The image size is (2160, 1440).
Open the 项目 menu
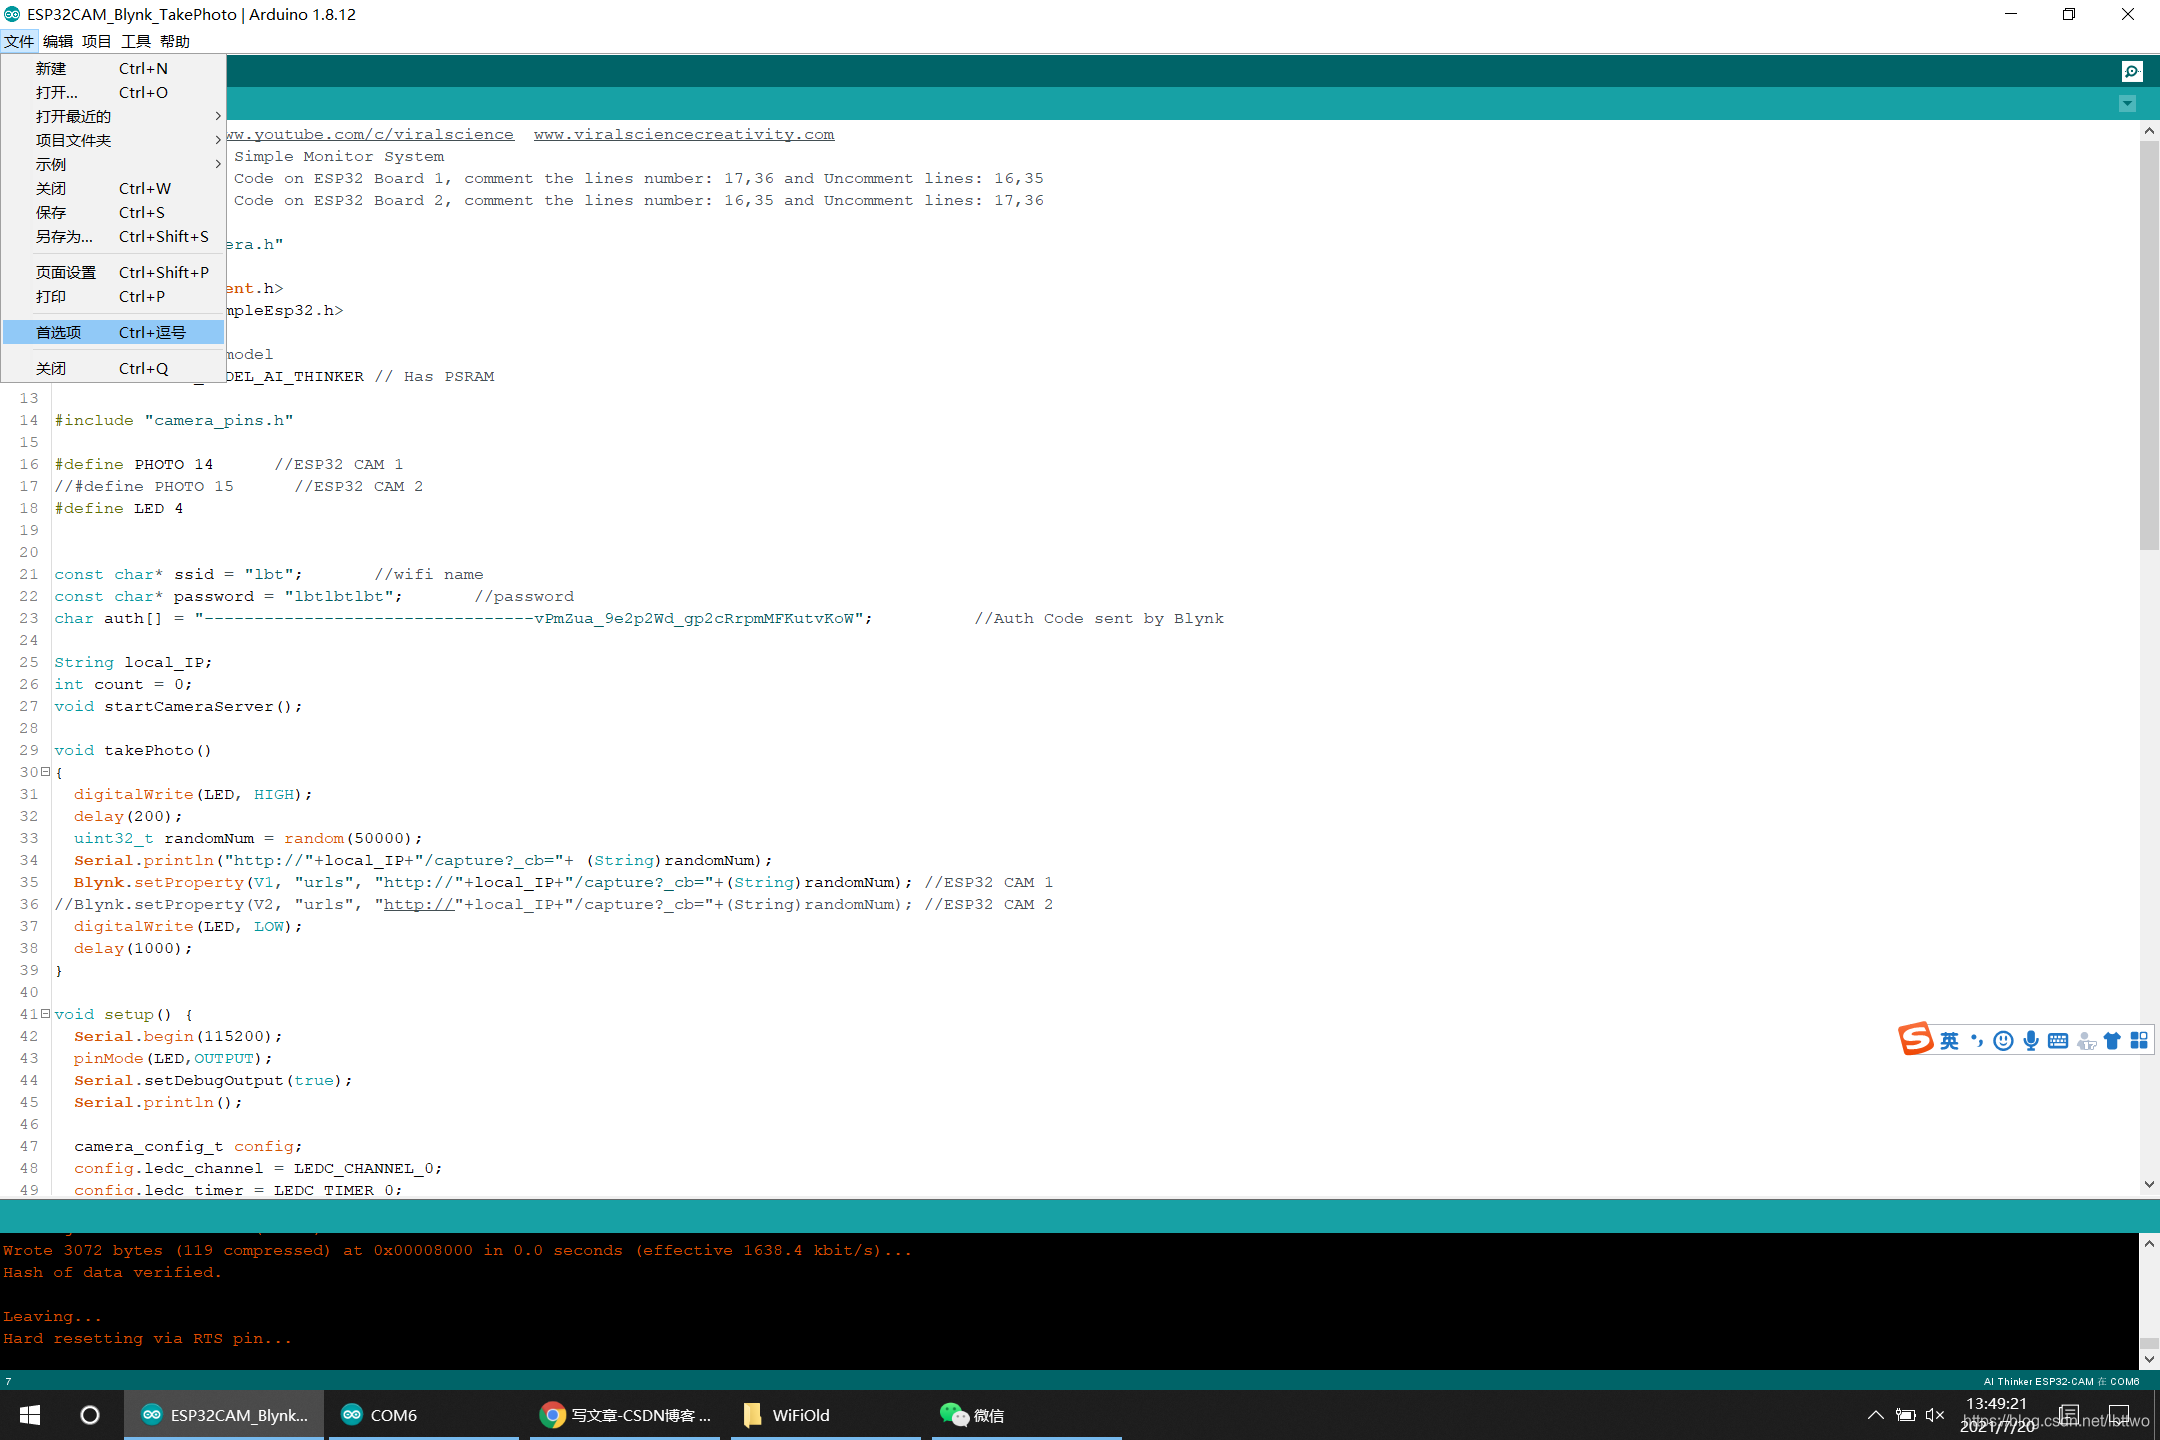tap(97, 41)
